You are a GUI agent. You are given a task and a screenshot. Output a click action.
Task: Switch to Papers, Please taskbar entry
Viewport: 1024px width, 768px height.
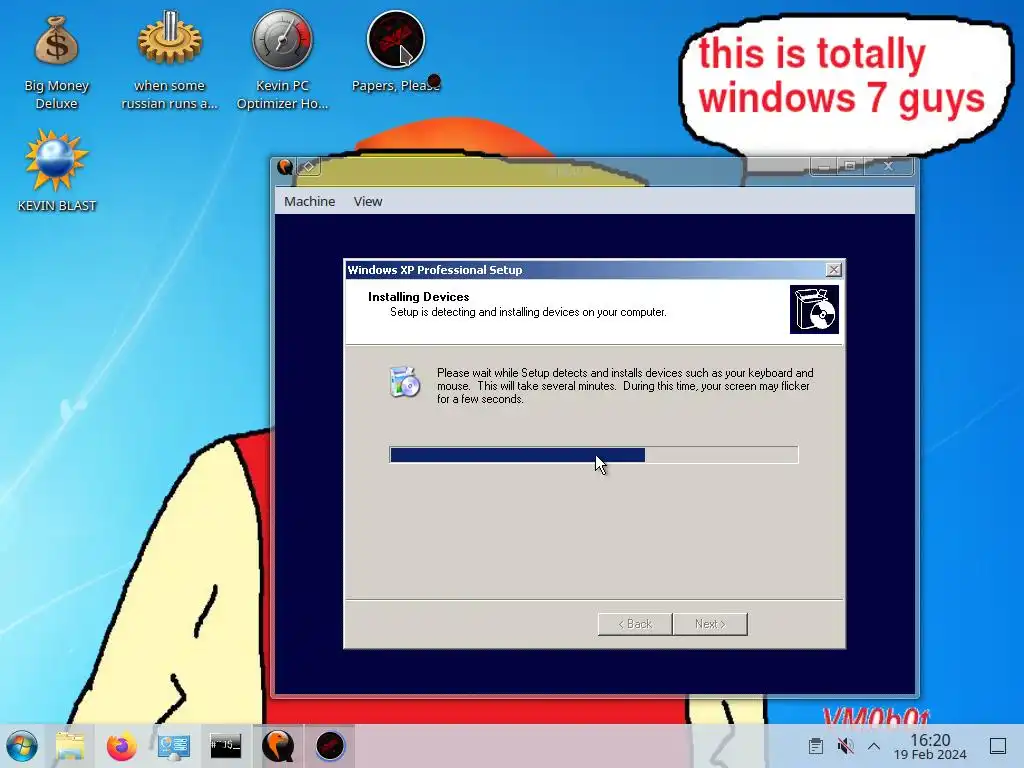330,746
